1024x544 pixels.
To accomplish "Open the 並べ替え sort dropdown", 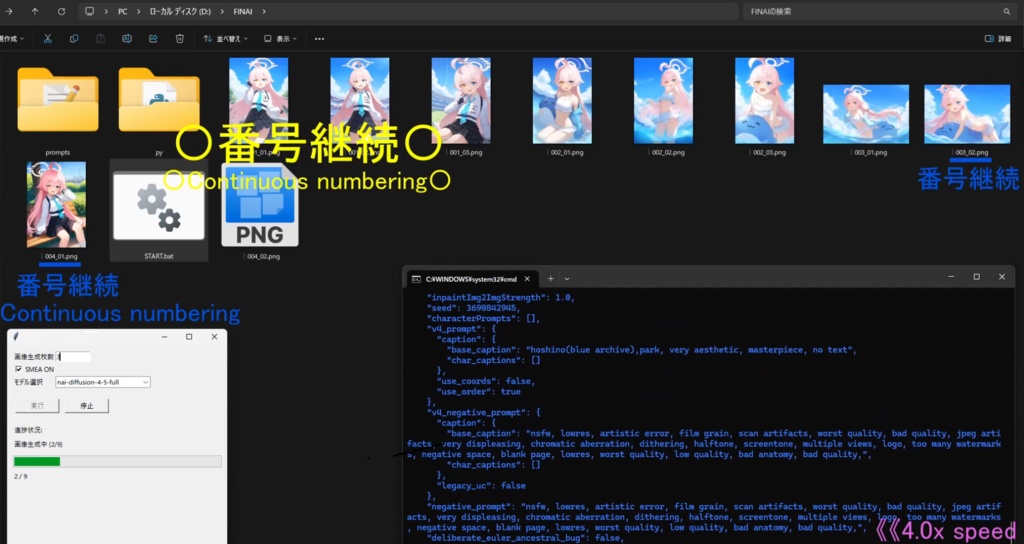I will (225, 39).
